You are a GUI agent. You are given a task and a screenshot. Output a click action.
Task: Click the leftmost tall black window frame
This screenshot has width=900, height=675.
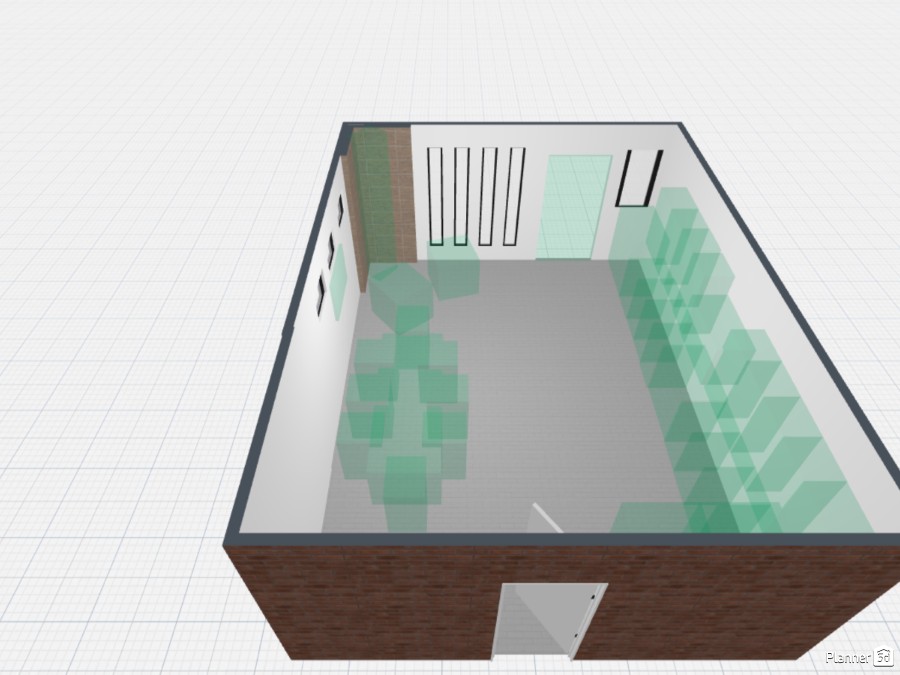click(436, 195)
